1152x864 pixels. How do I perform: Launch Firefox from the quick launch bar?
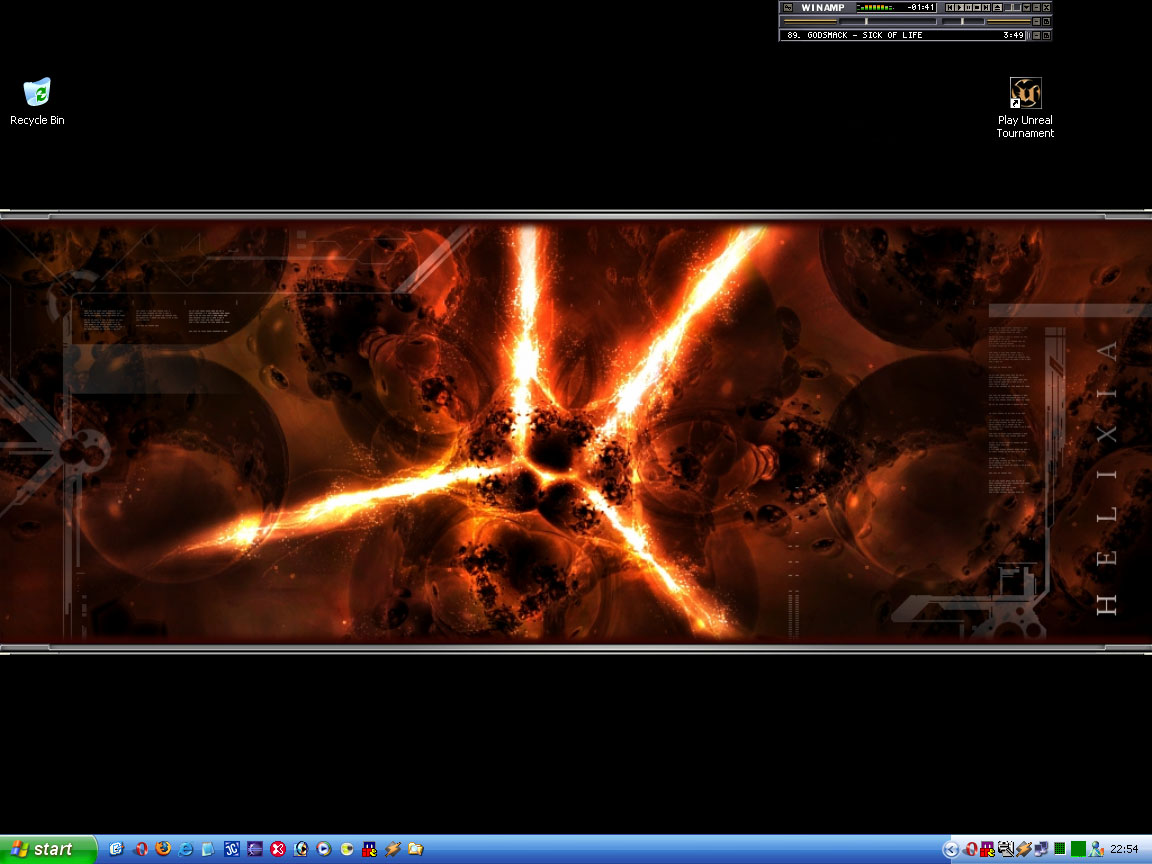[x=163, y=849]
